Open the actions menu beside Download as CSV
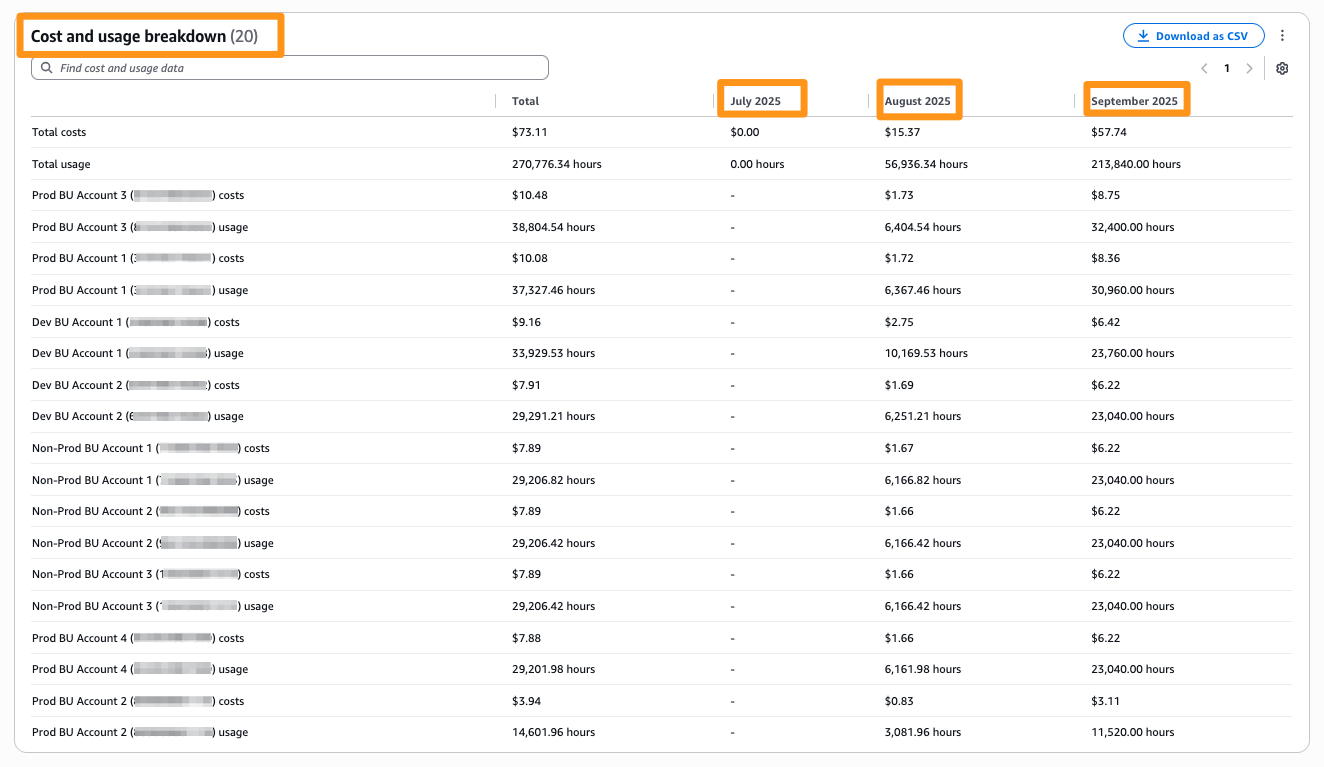 tap(1282, 35)
